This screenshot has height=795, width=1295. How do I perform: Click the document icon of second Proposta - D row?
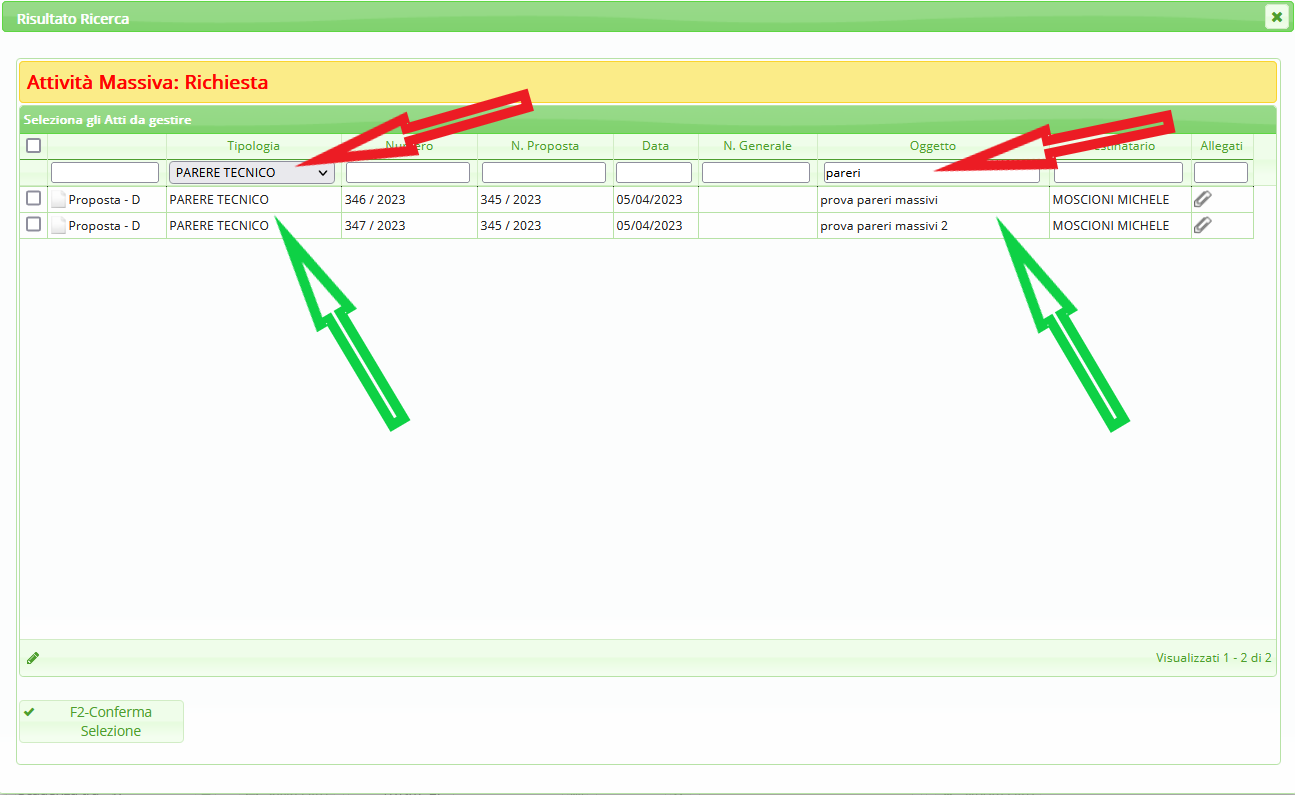[59, 225]
